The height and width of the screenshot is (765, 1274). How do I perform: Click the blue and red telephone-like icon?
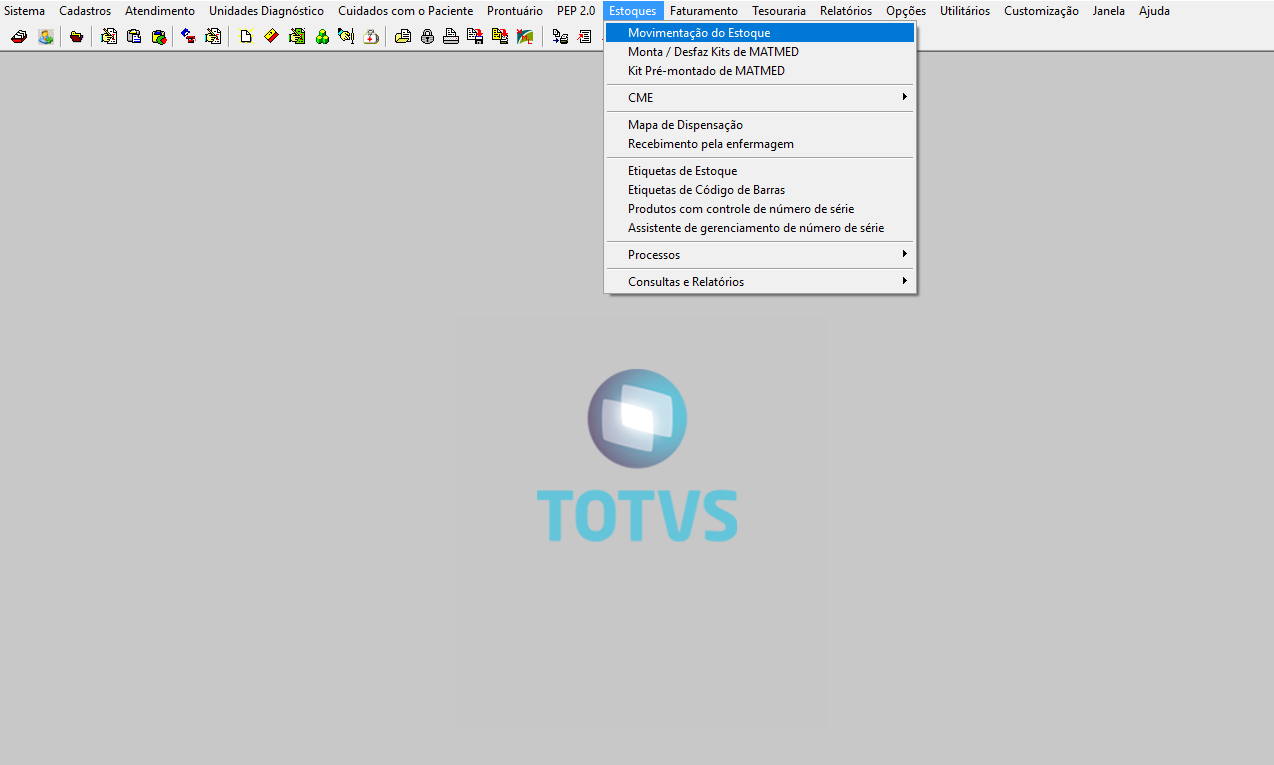point(188,37)
